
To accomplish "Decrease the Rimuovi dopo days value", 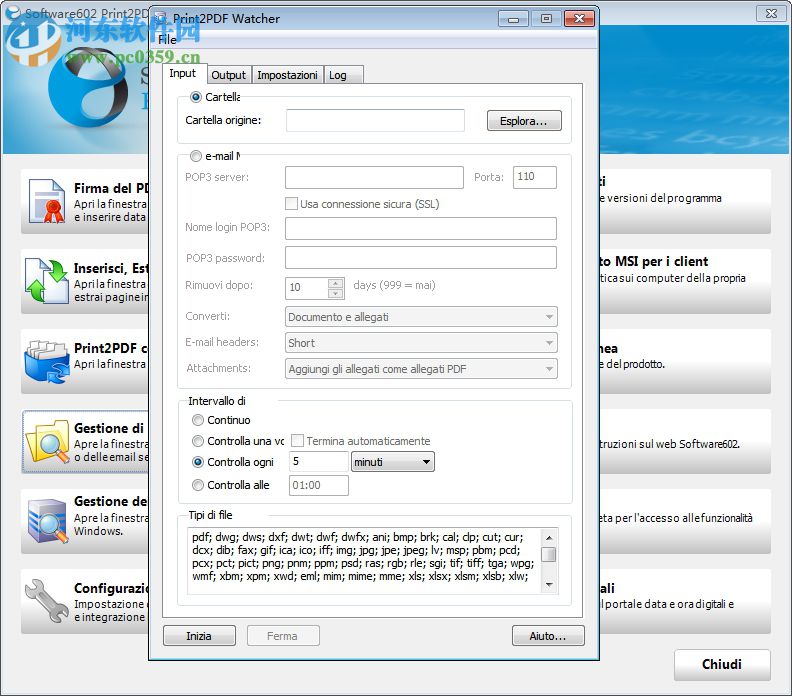I will tap(335, 293).
